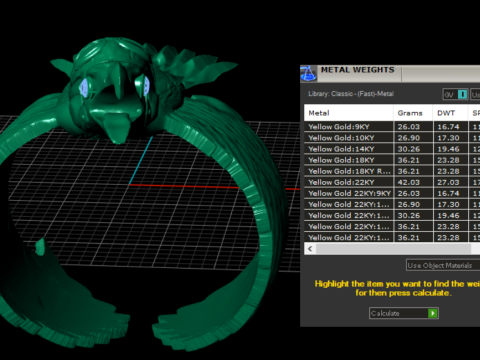
Task: Select the Yellow Gold:14KY row
Action: 392,149
